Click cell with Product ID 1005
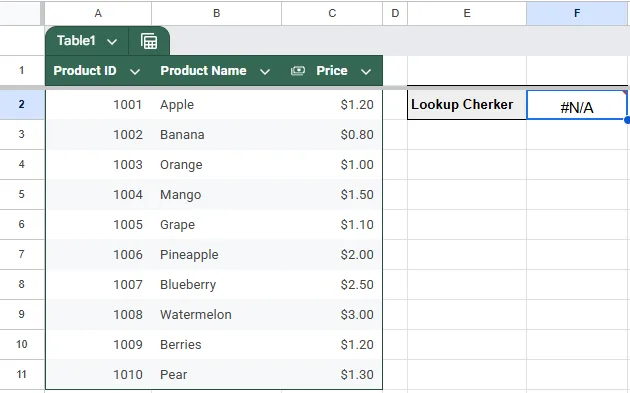 click(x=98, y=225)
